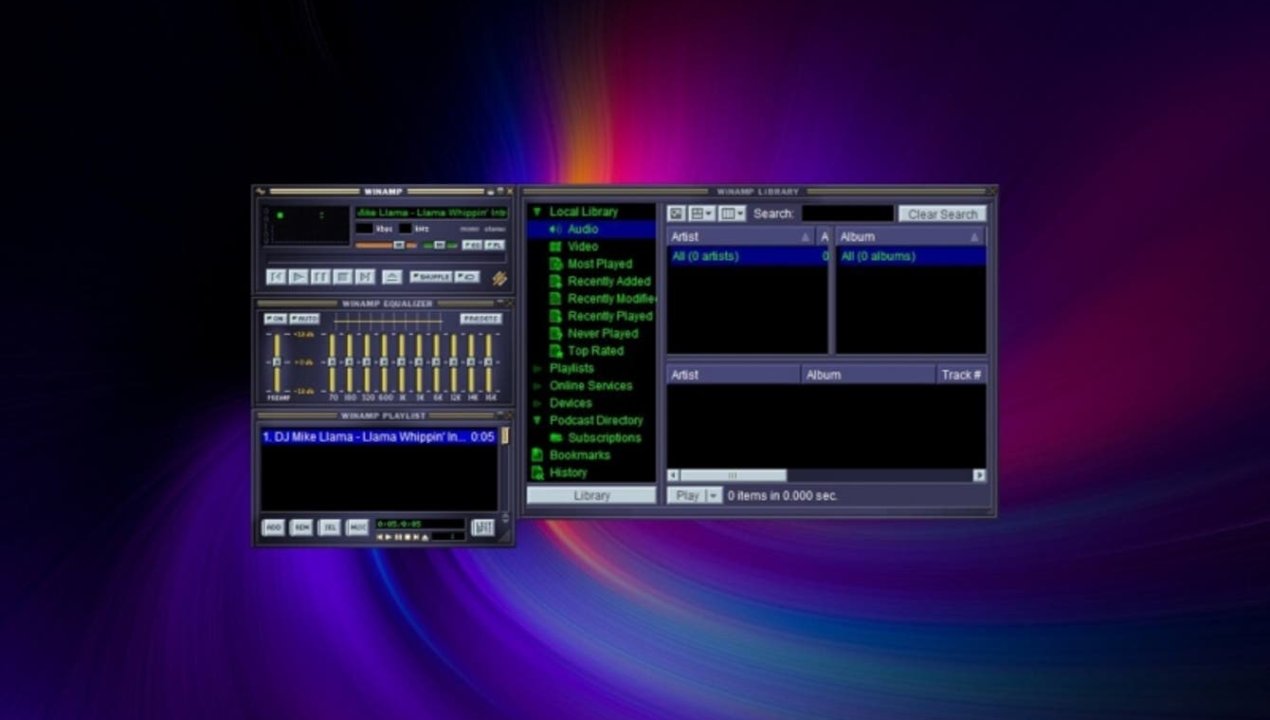Select Video in the library tree

pyautogui.click(x=583, y=246)
